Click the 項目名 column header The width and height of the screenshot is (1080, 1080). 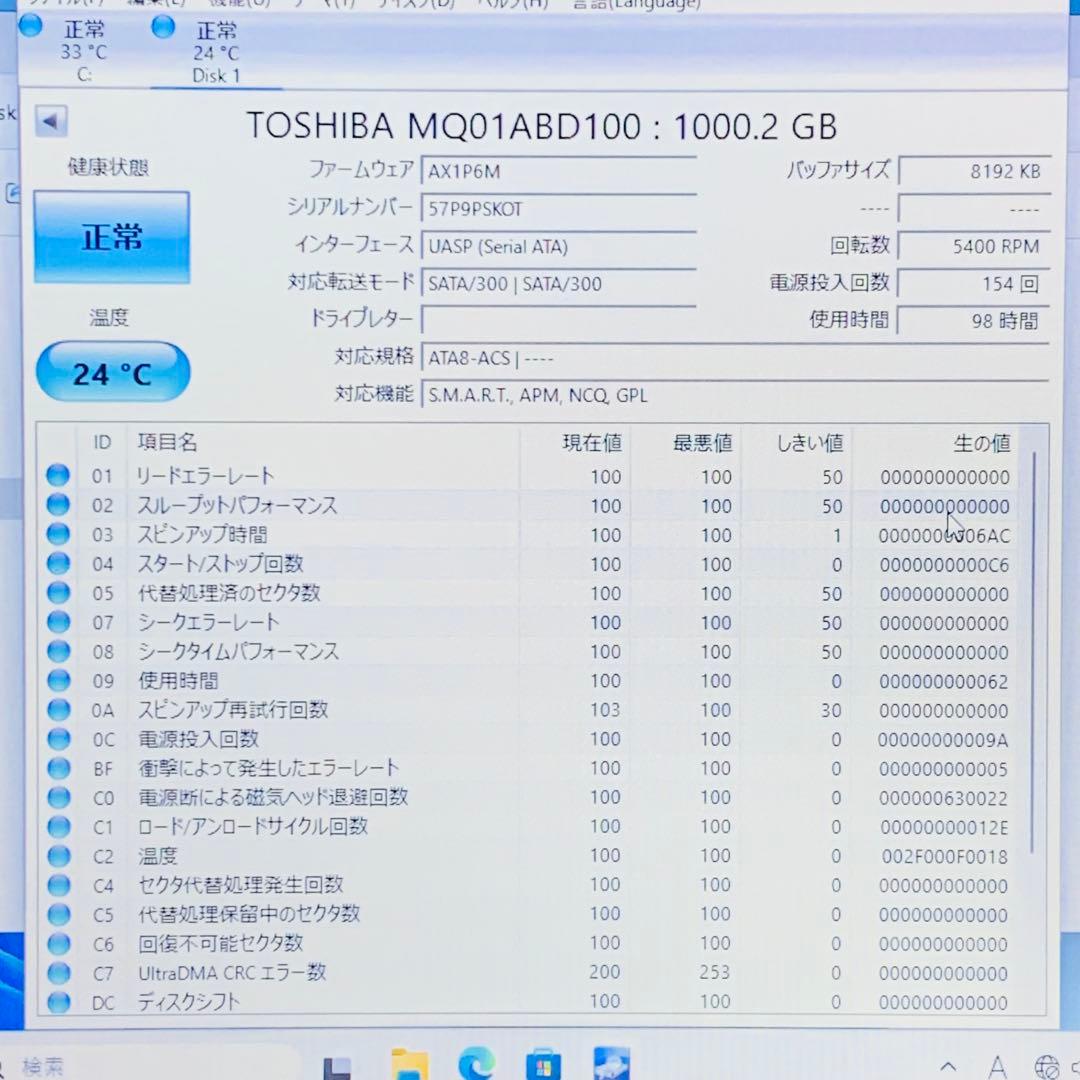pos(167,442)
